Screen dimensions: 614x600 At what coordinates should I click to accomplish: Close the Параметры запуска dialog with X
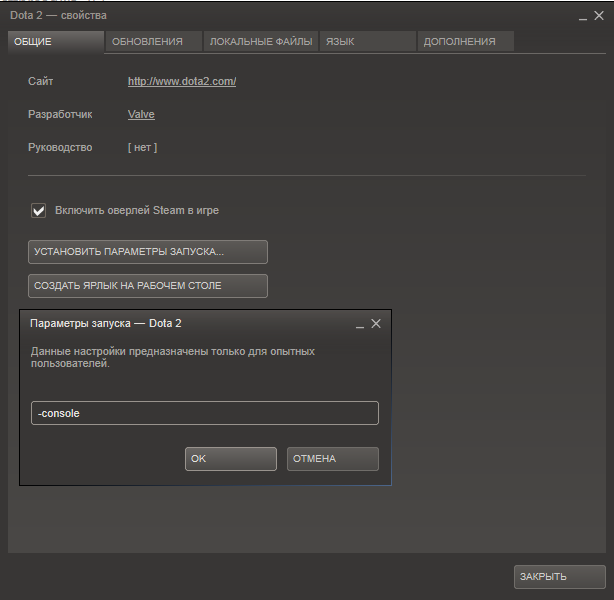[x=376, y=324]
